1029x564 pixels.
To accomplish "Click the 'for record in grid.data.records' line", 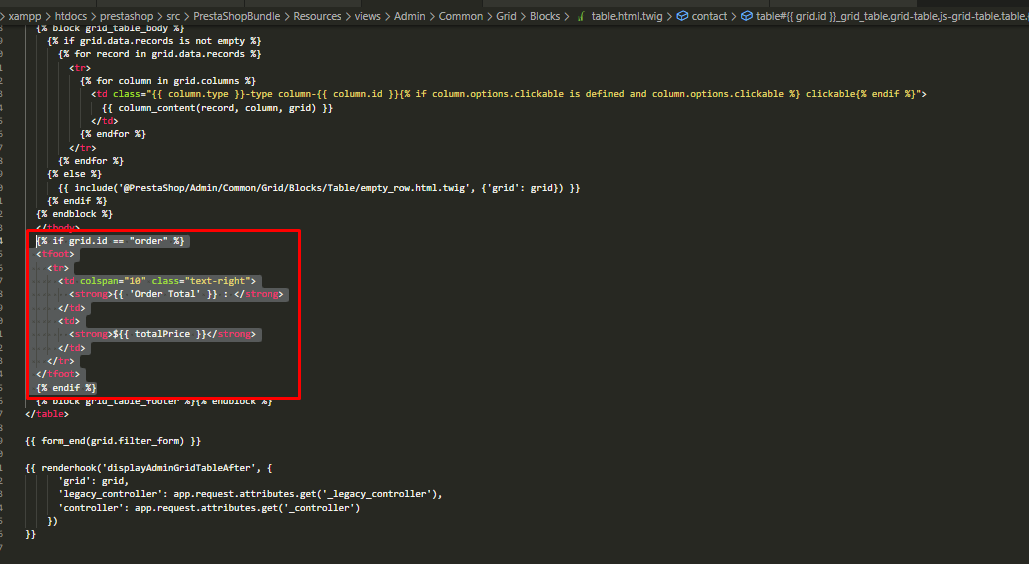I will (159, 54).
